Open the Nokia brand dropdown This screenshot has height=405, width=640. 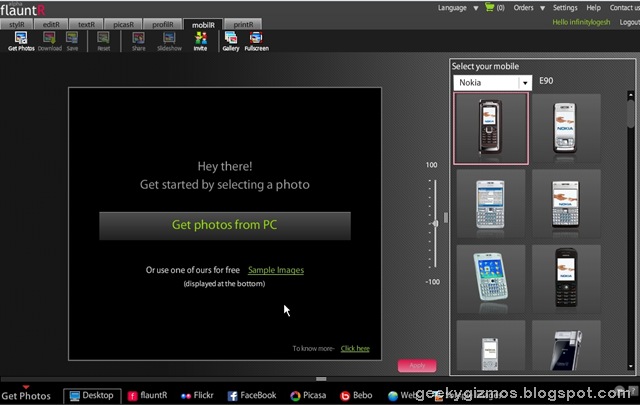click(x=493, y=82)
